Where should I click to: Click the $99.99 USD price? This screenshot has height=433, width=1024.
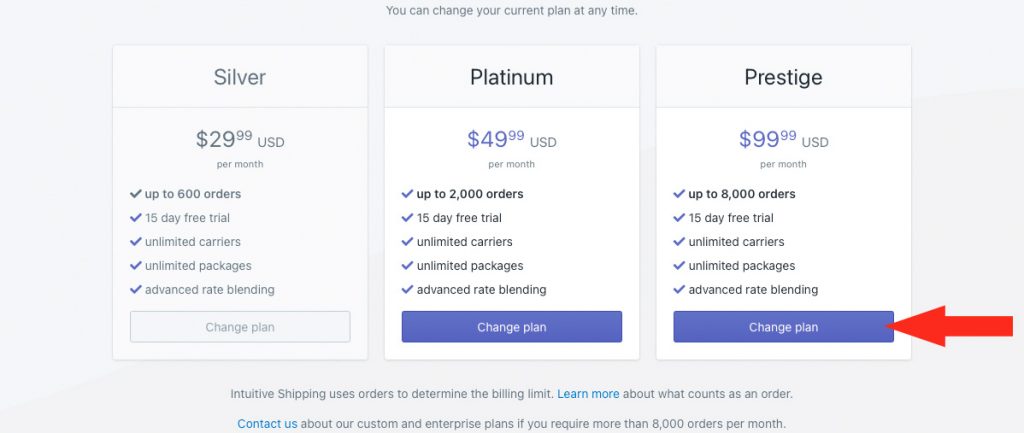click(783, 139)
